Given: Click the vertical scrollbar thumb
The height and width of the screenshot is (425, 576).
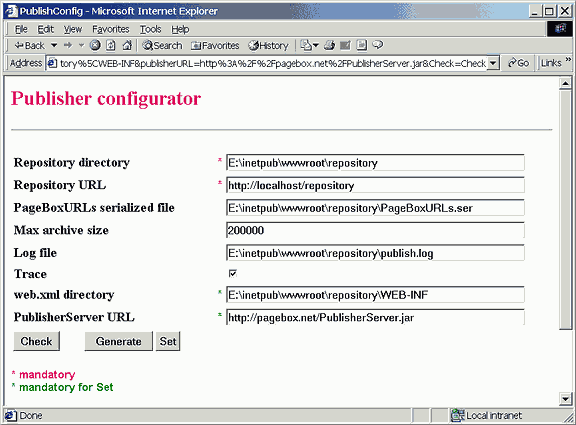Looking at the screenshot, I should [565, 210].
